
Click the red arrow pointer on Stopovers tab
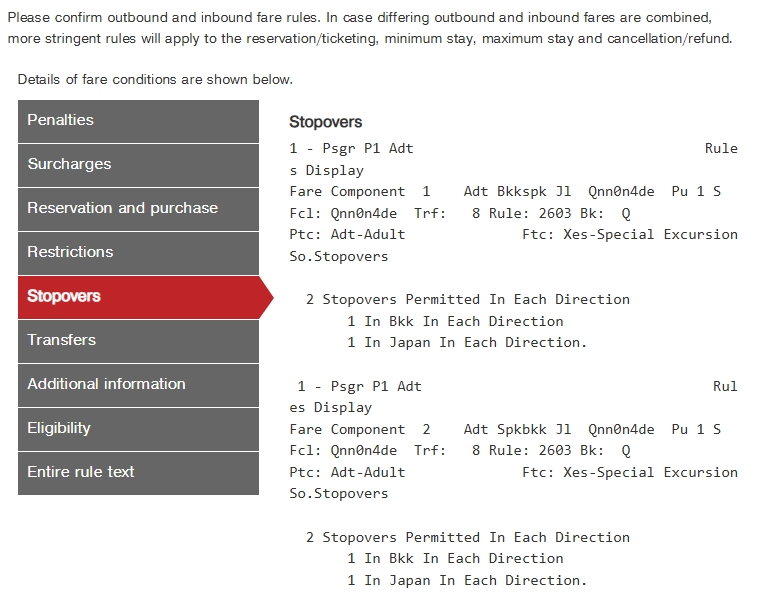(x=266, y=297)
